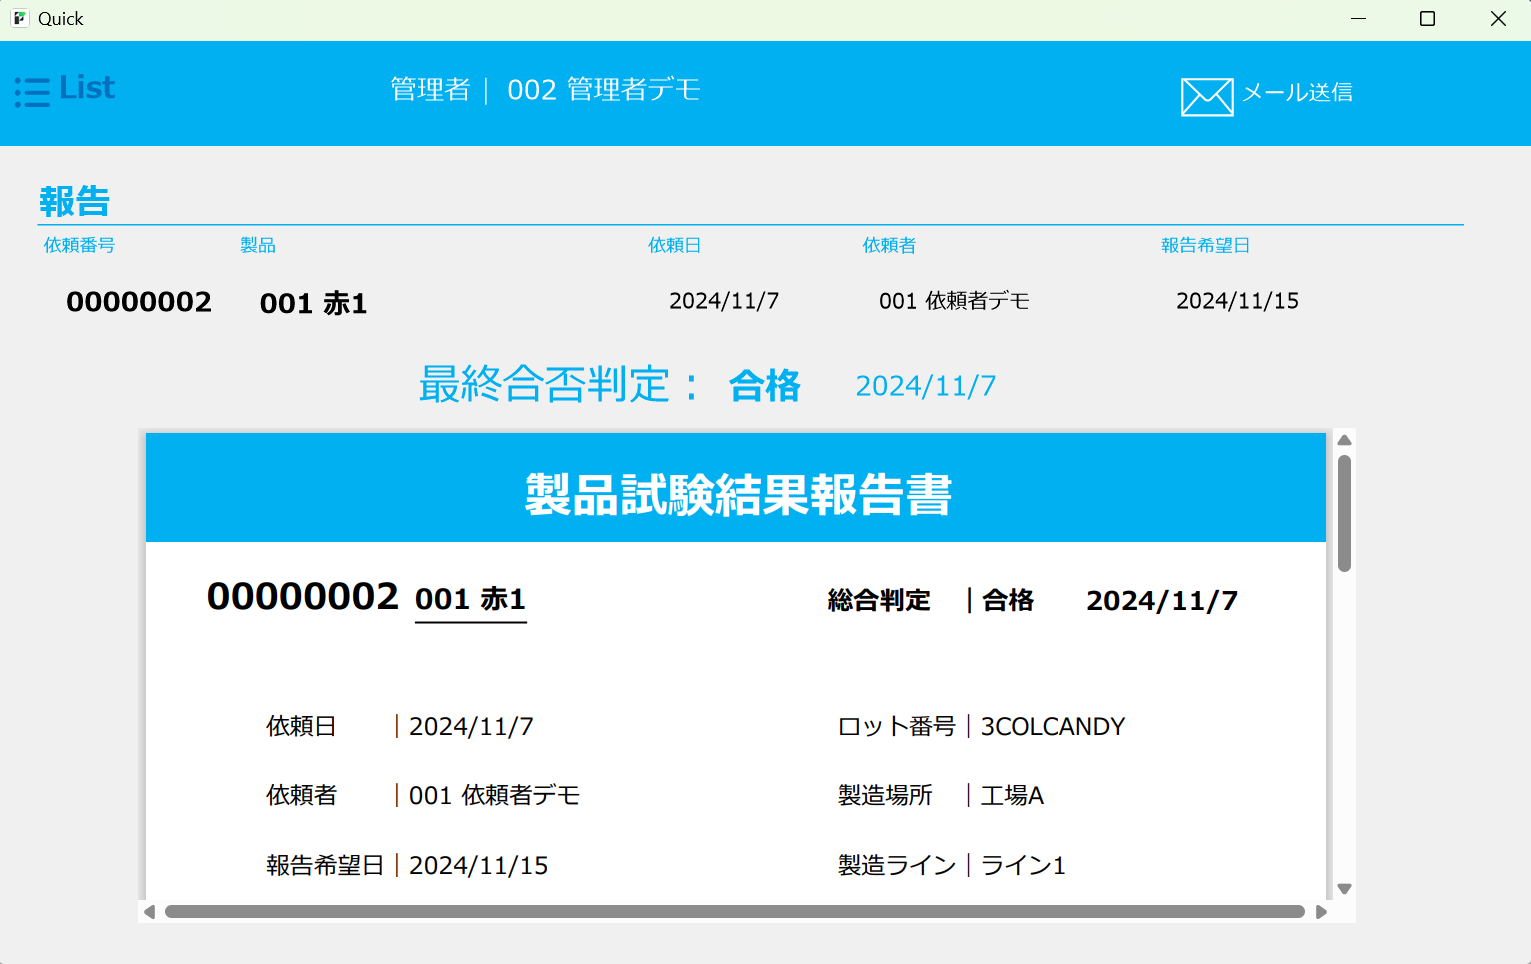This screenshot has width=1531, height=964.
Task: Click the vertical scrollbar thumb
Action: (1344, 513)
